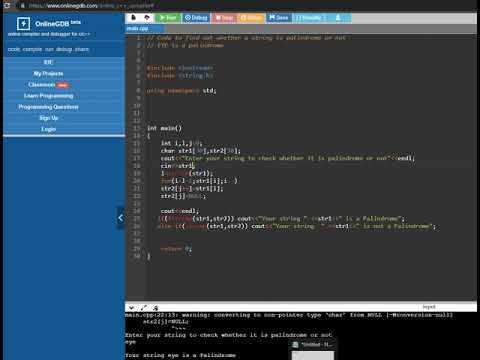The height and width of the screenshot is (360, 480).
Task: Run the program with green Run button
Action: 168,18
